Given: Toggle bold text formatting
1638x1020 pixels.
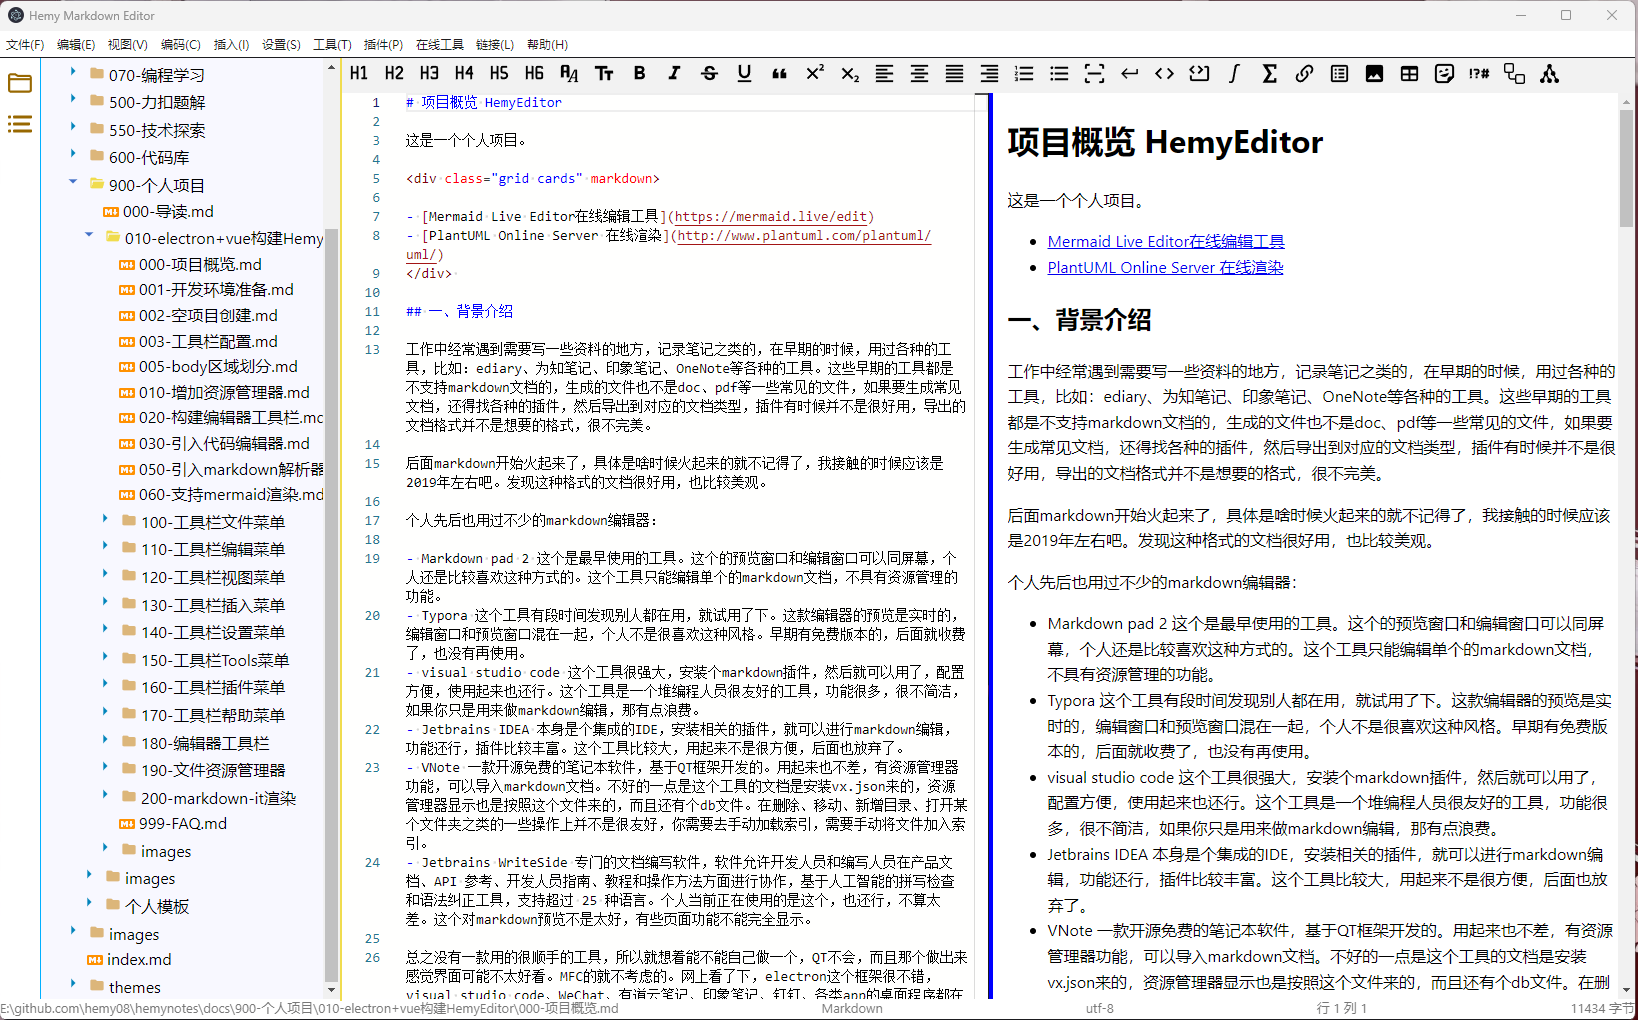Looking at the screenshot, I should (x=639, y=73).
